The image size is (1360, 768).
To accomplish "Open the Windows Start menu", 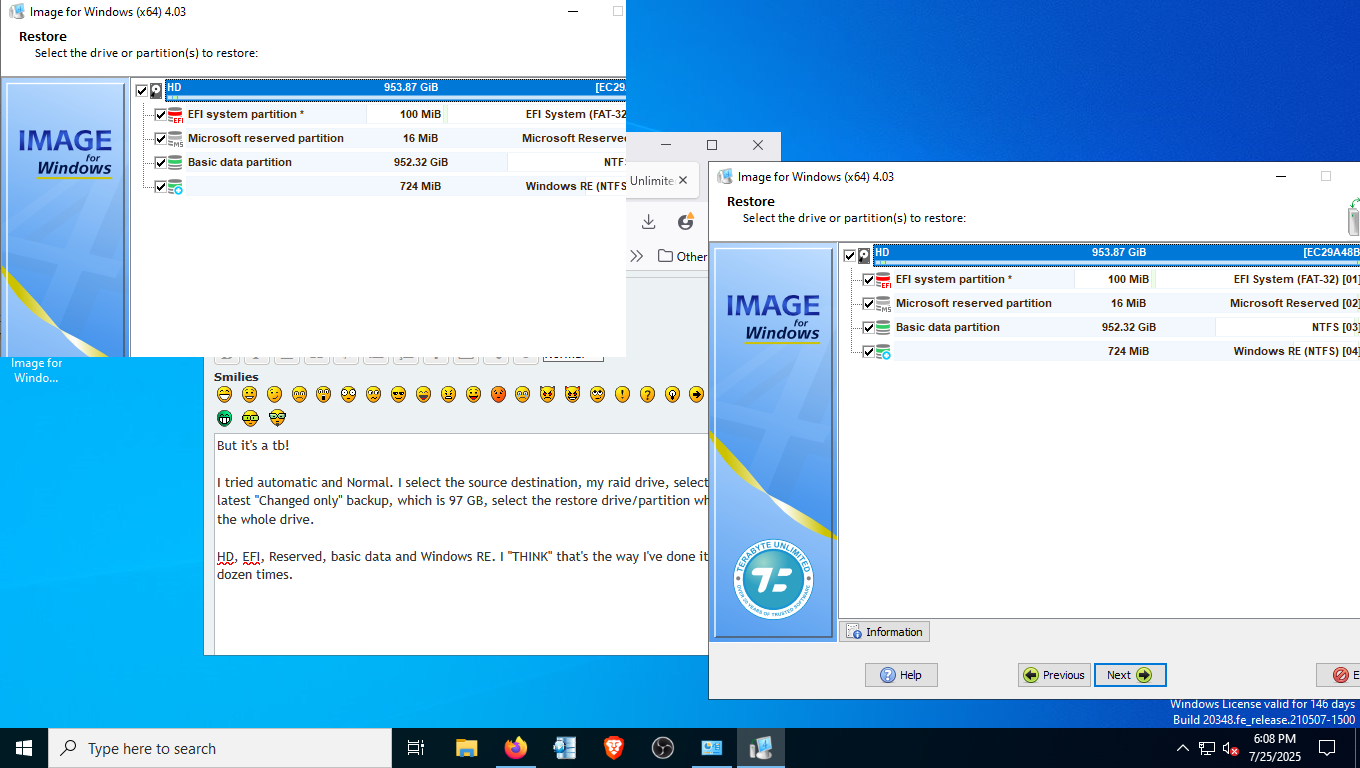I will [24, 748].
